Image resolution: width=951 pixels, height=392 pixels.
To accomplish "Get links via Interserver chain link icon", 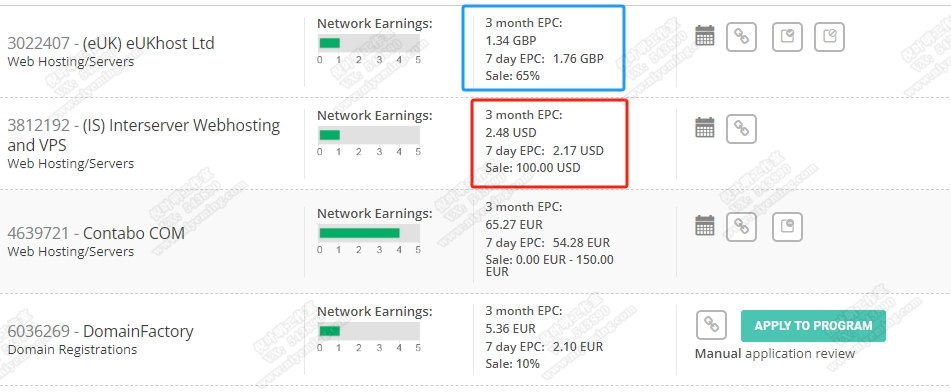I will click(741, 129).
